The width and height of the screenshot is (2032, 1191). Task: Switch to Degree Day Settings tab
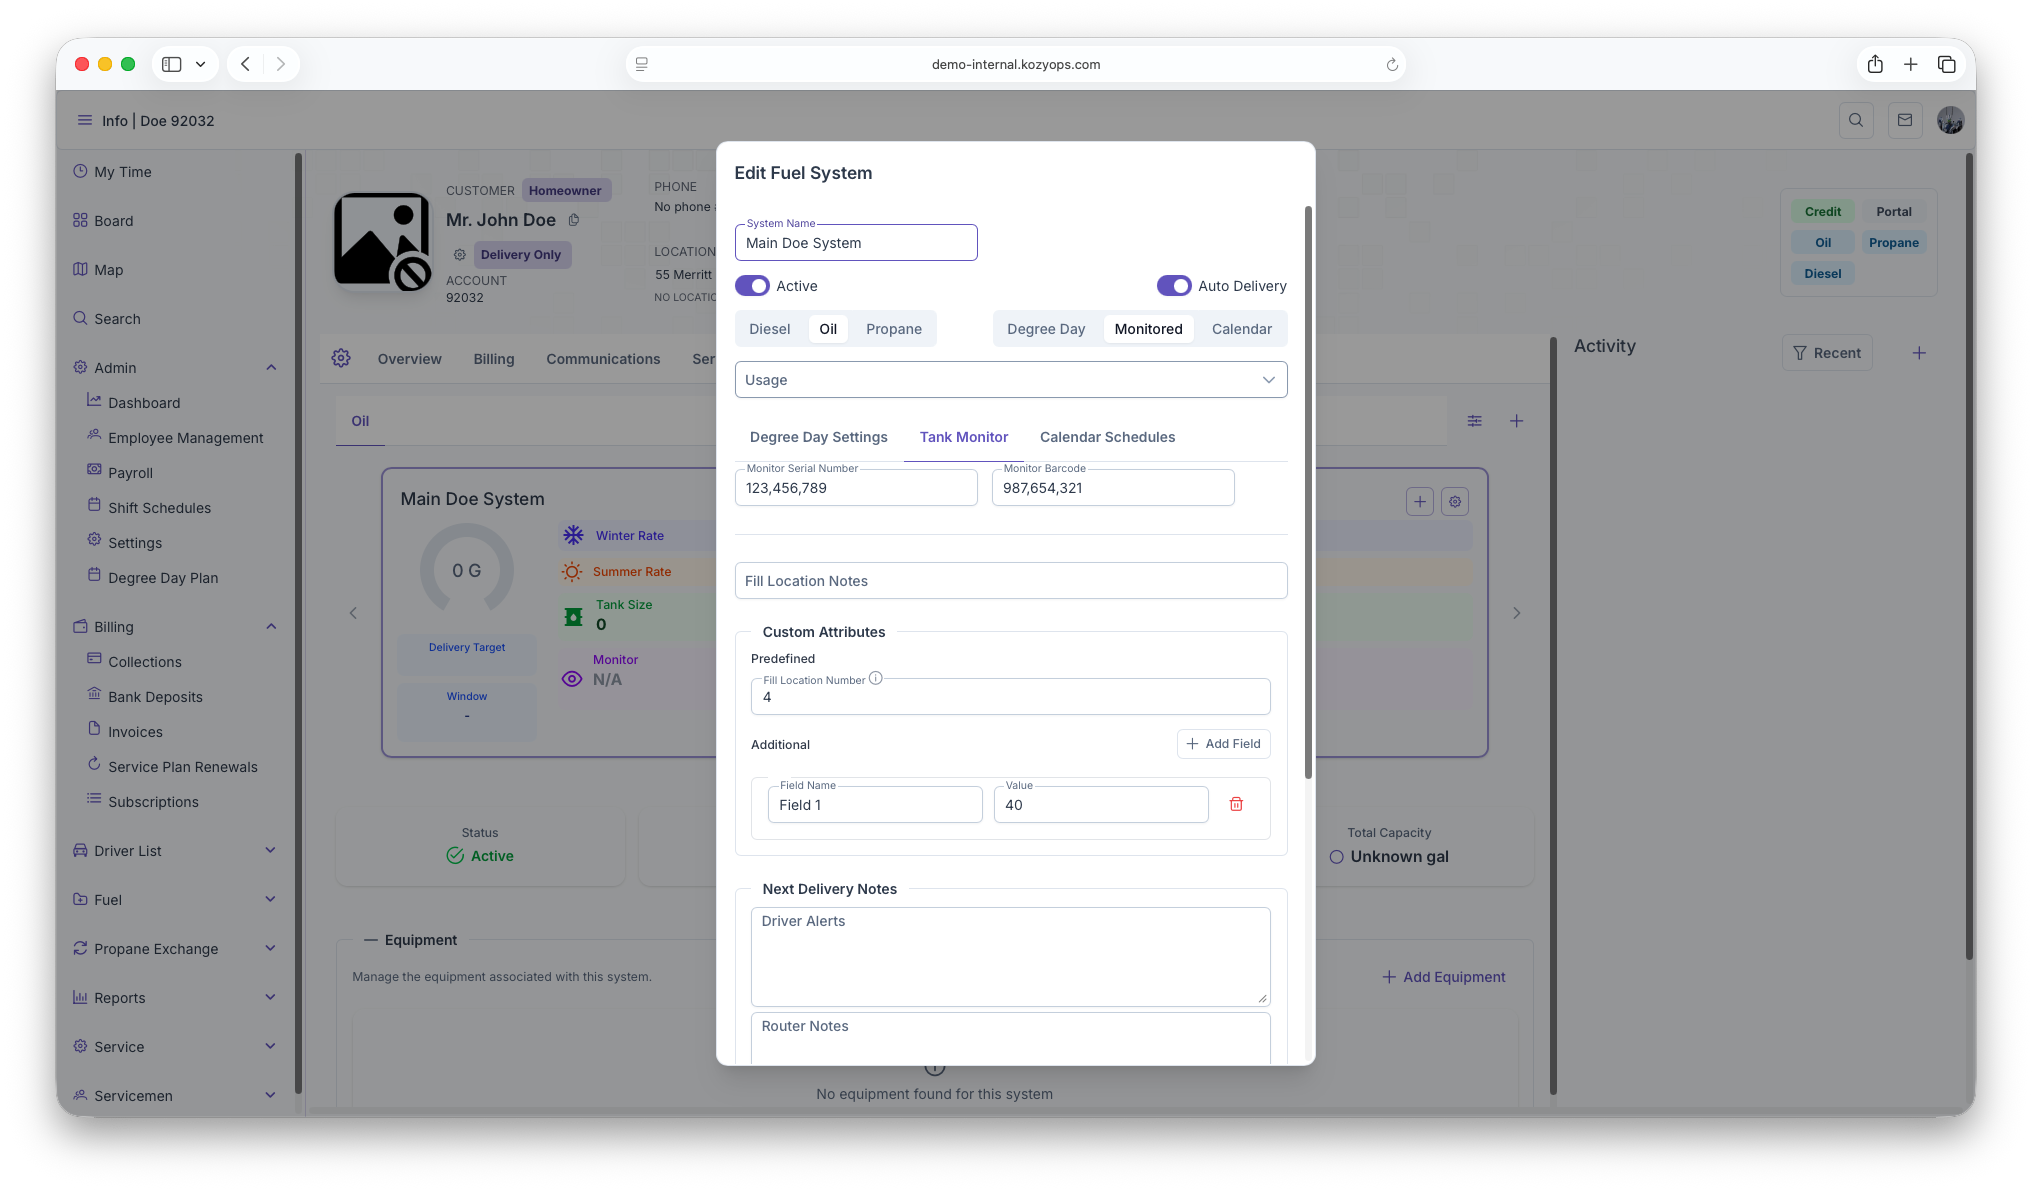818,437
